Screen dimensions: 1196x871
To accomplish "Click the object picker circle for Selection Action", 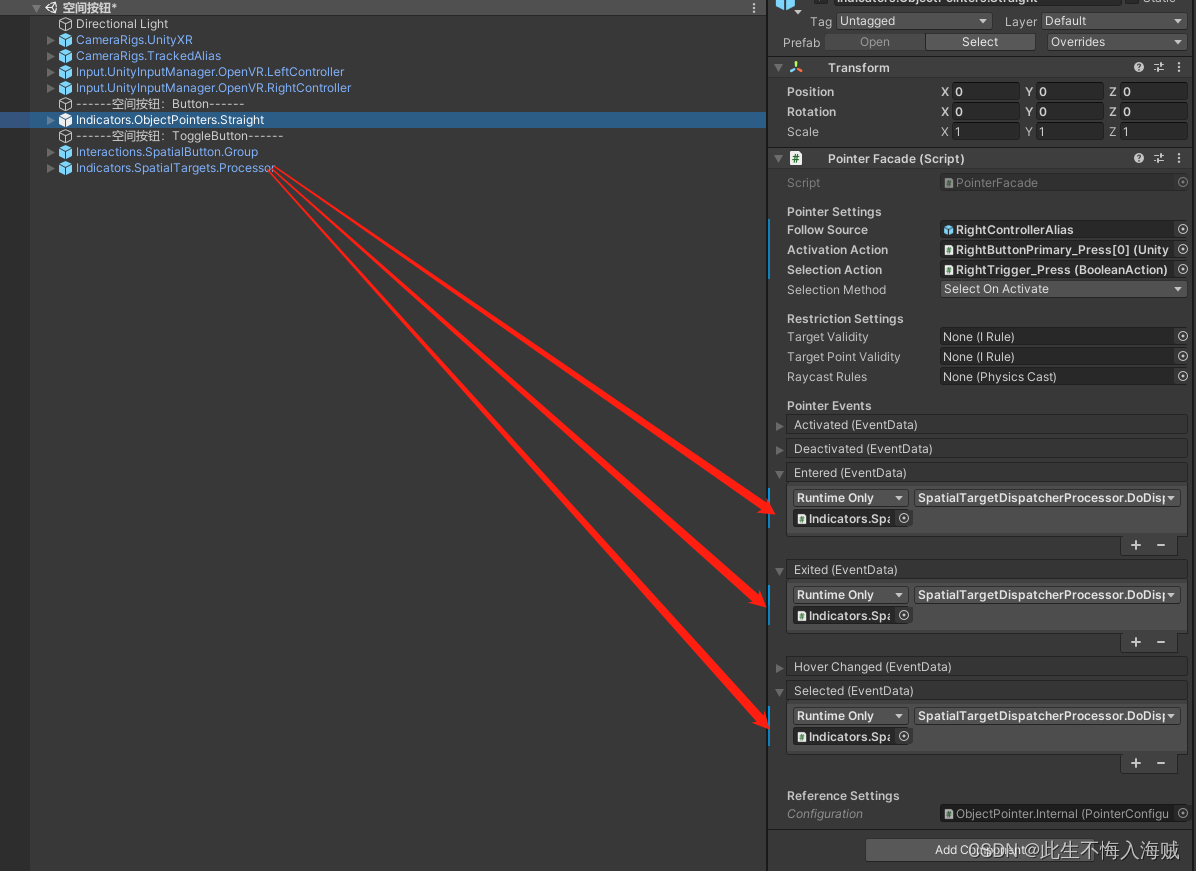I will tap(1182, 269).
